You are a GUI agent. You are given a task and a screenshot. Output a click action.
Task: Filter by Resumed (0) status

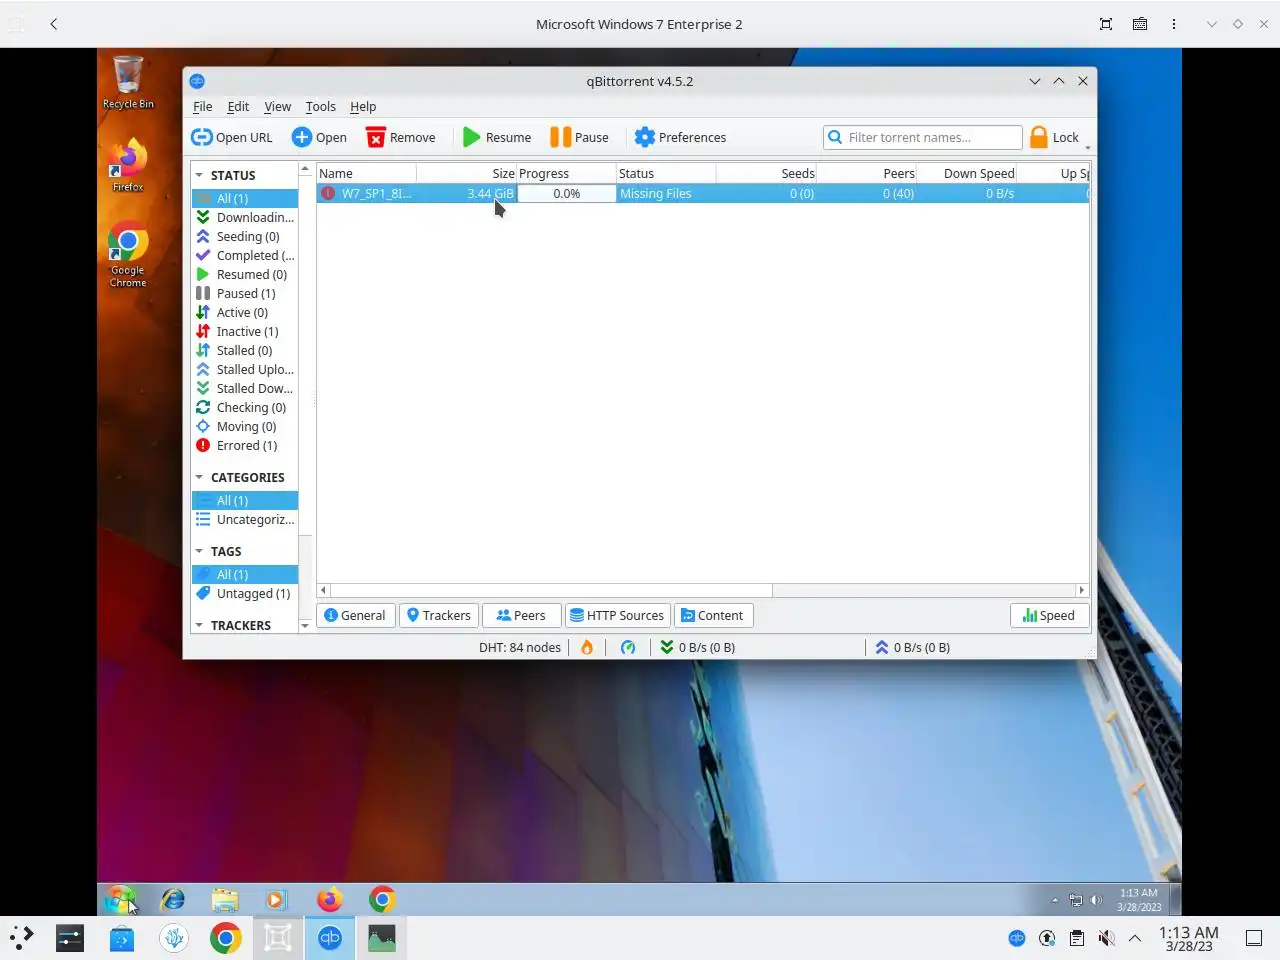(x=245, y=274)
